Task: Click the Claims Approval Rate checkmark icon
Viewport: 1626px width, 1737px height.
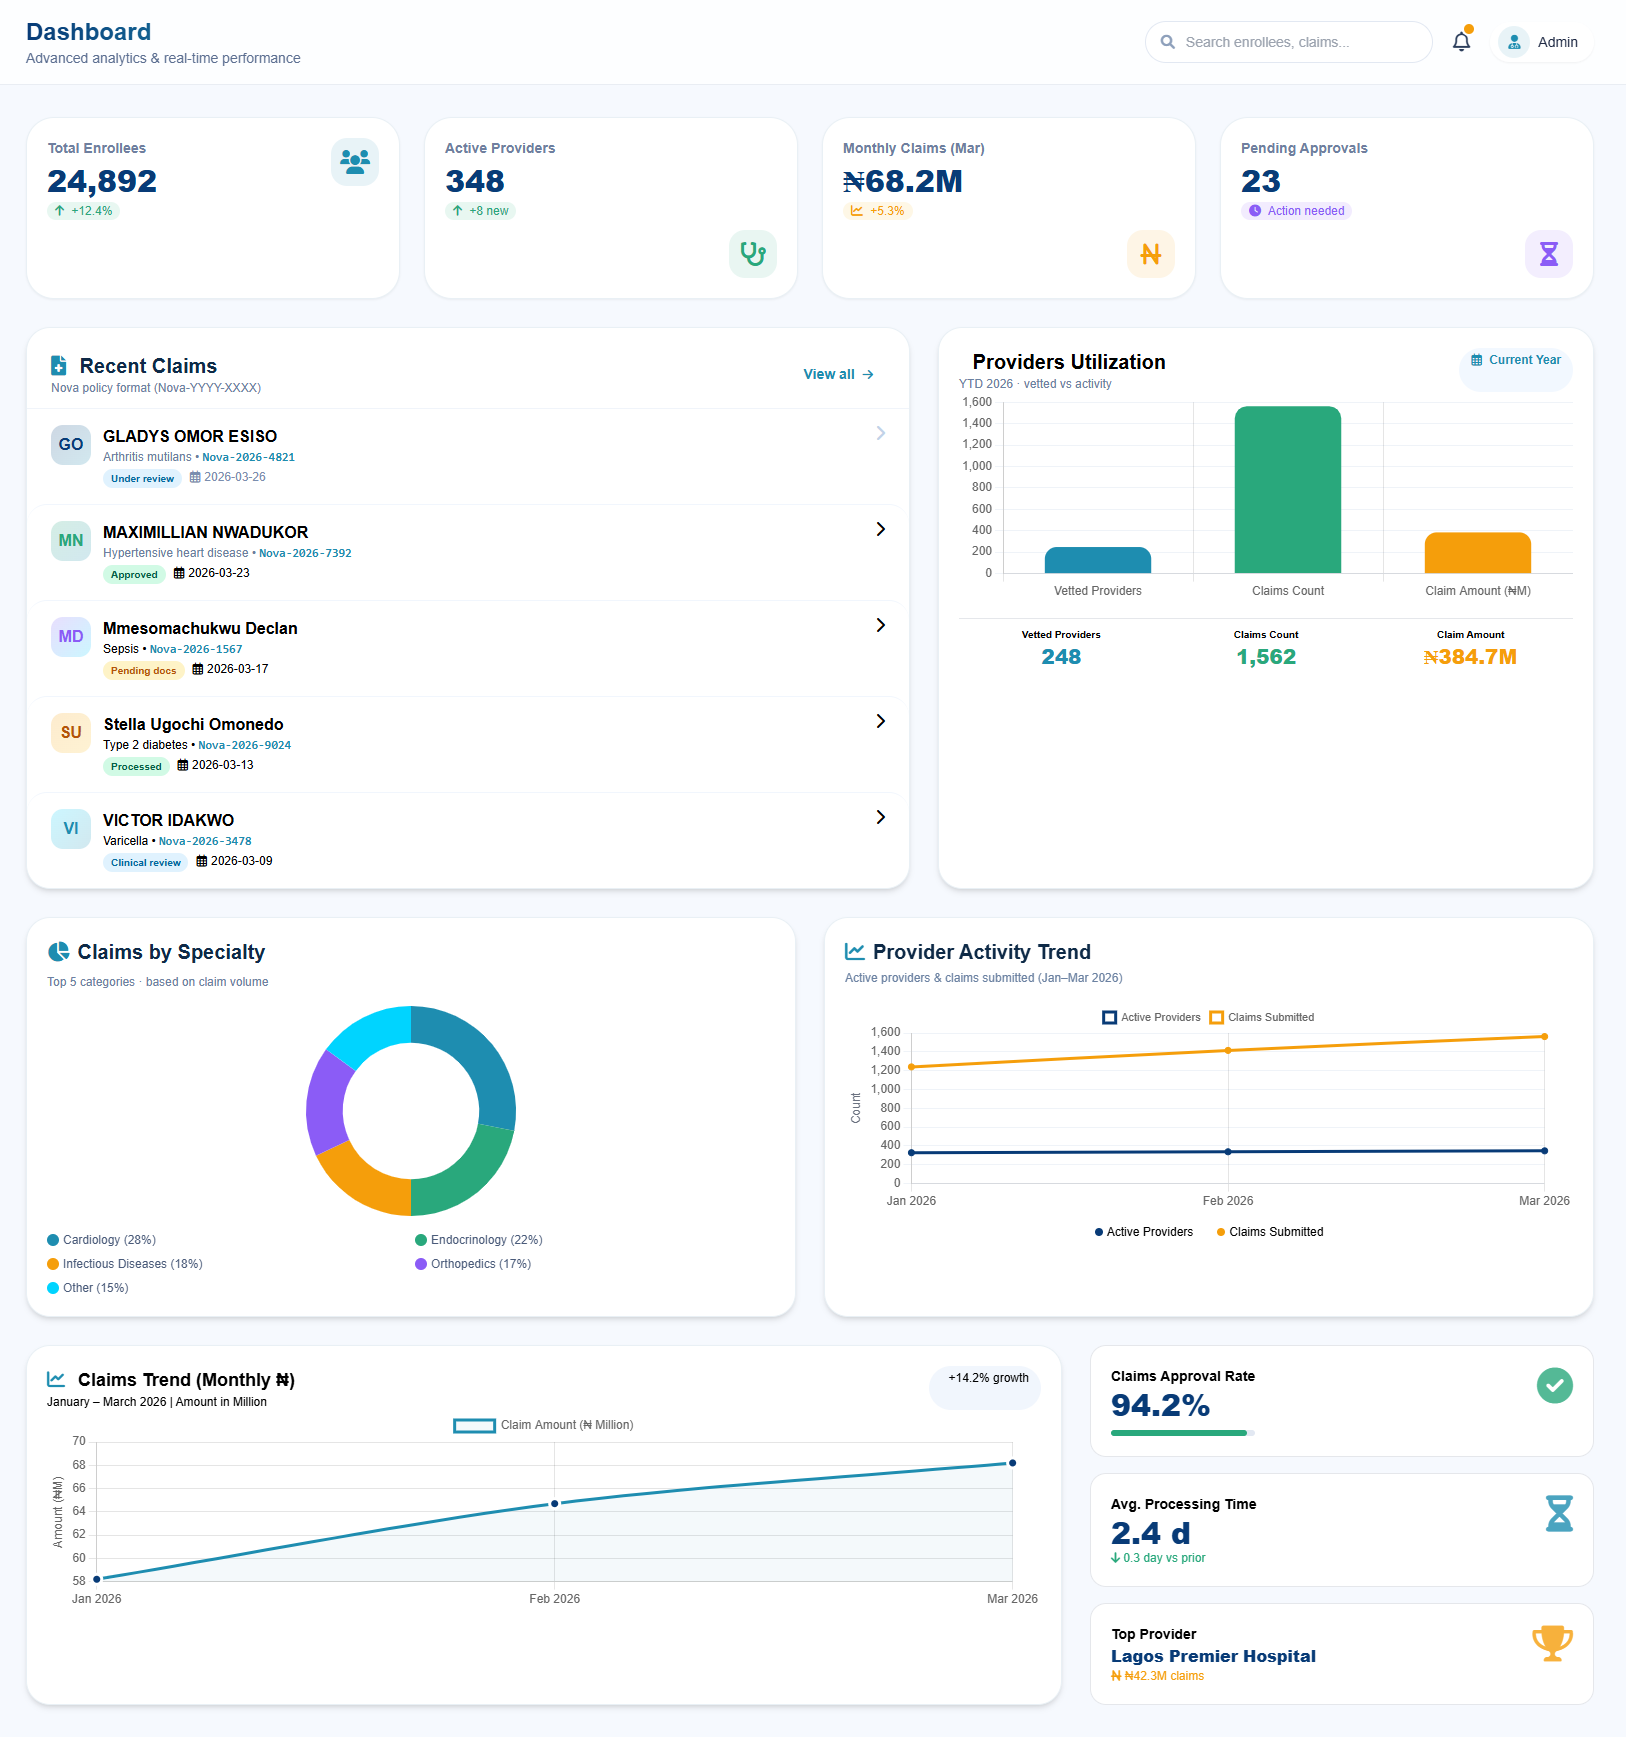Action: [1554, 1385]
